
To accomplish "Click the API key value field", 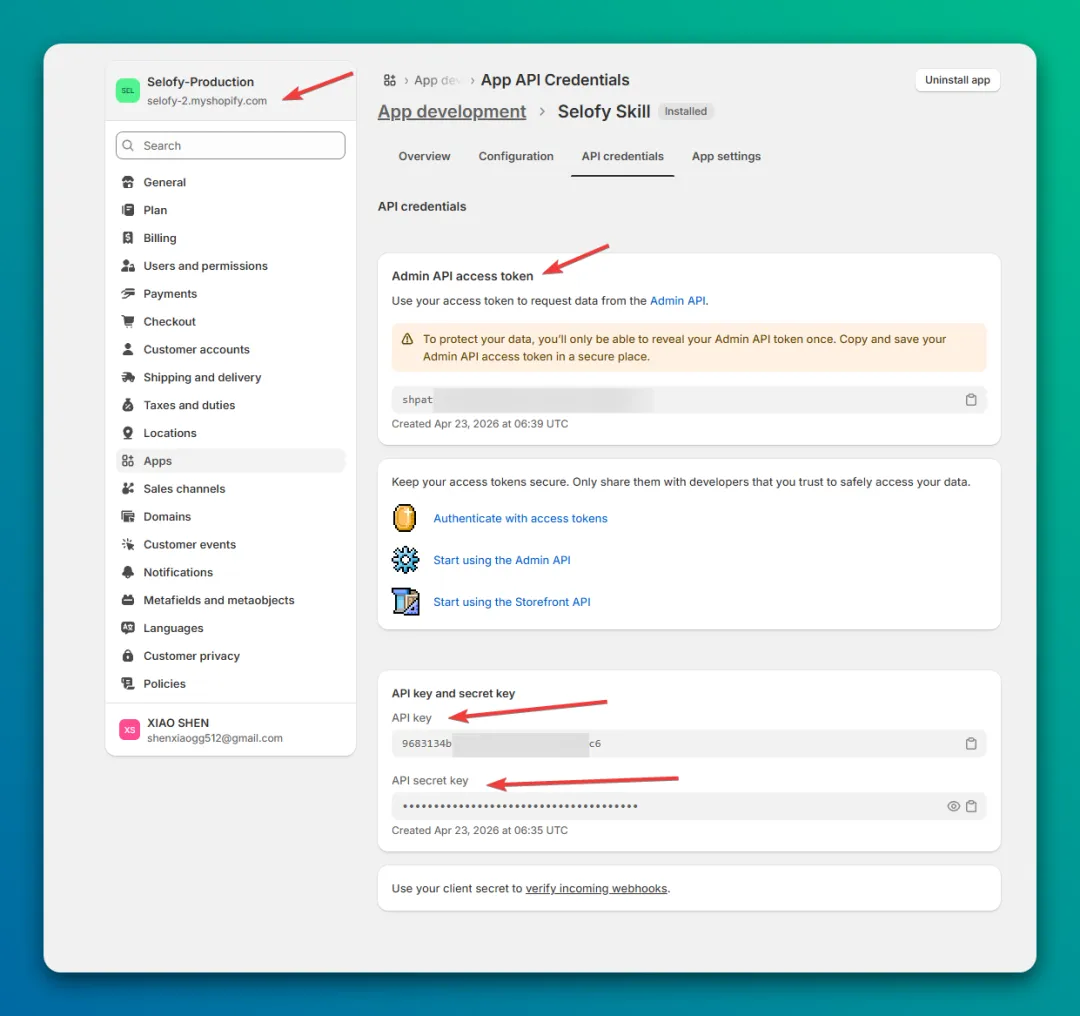I will tap(689, 743).
